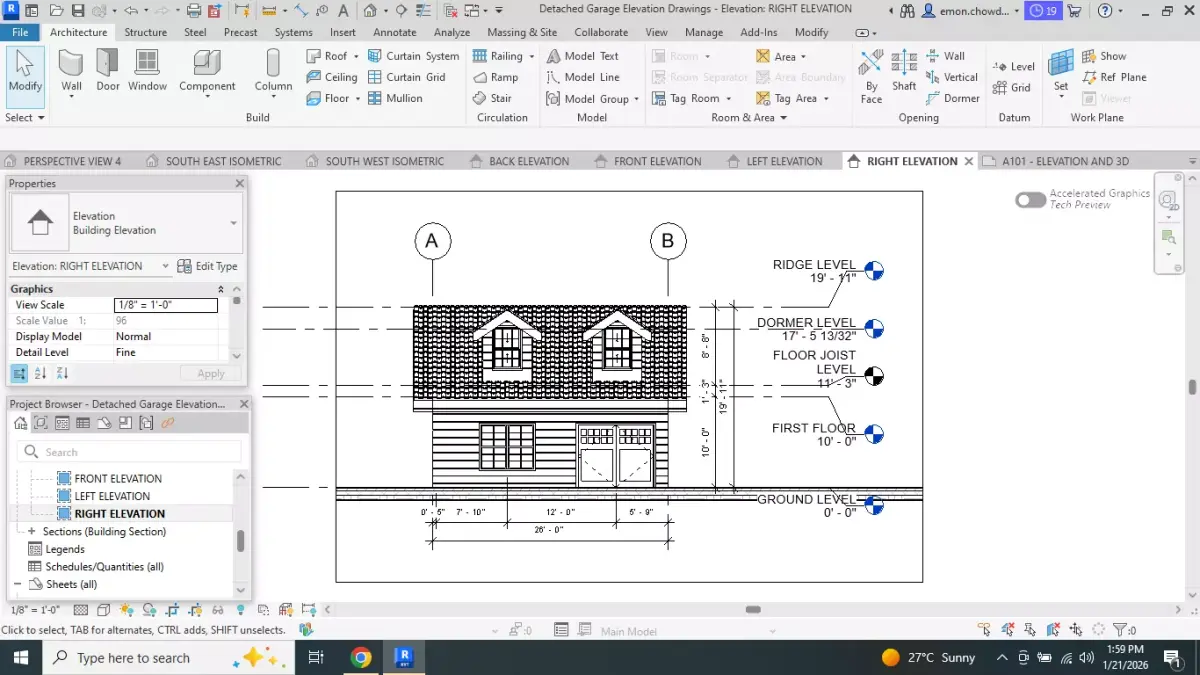
Task: Open the Roof tool dropdown arrow
Action: coord(356,56)
